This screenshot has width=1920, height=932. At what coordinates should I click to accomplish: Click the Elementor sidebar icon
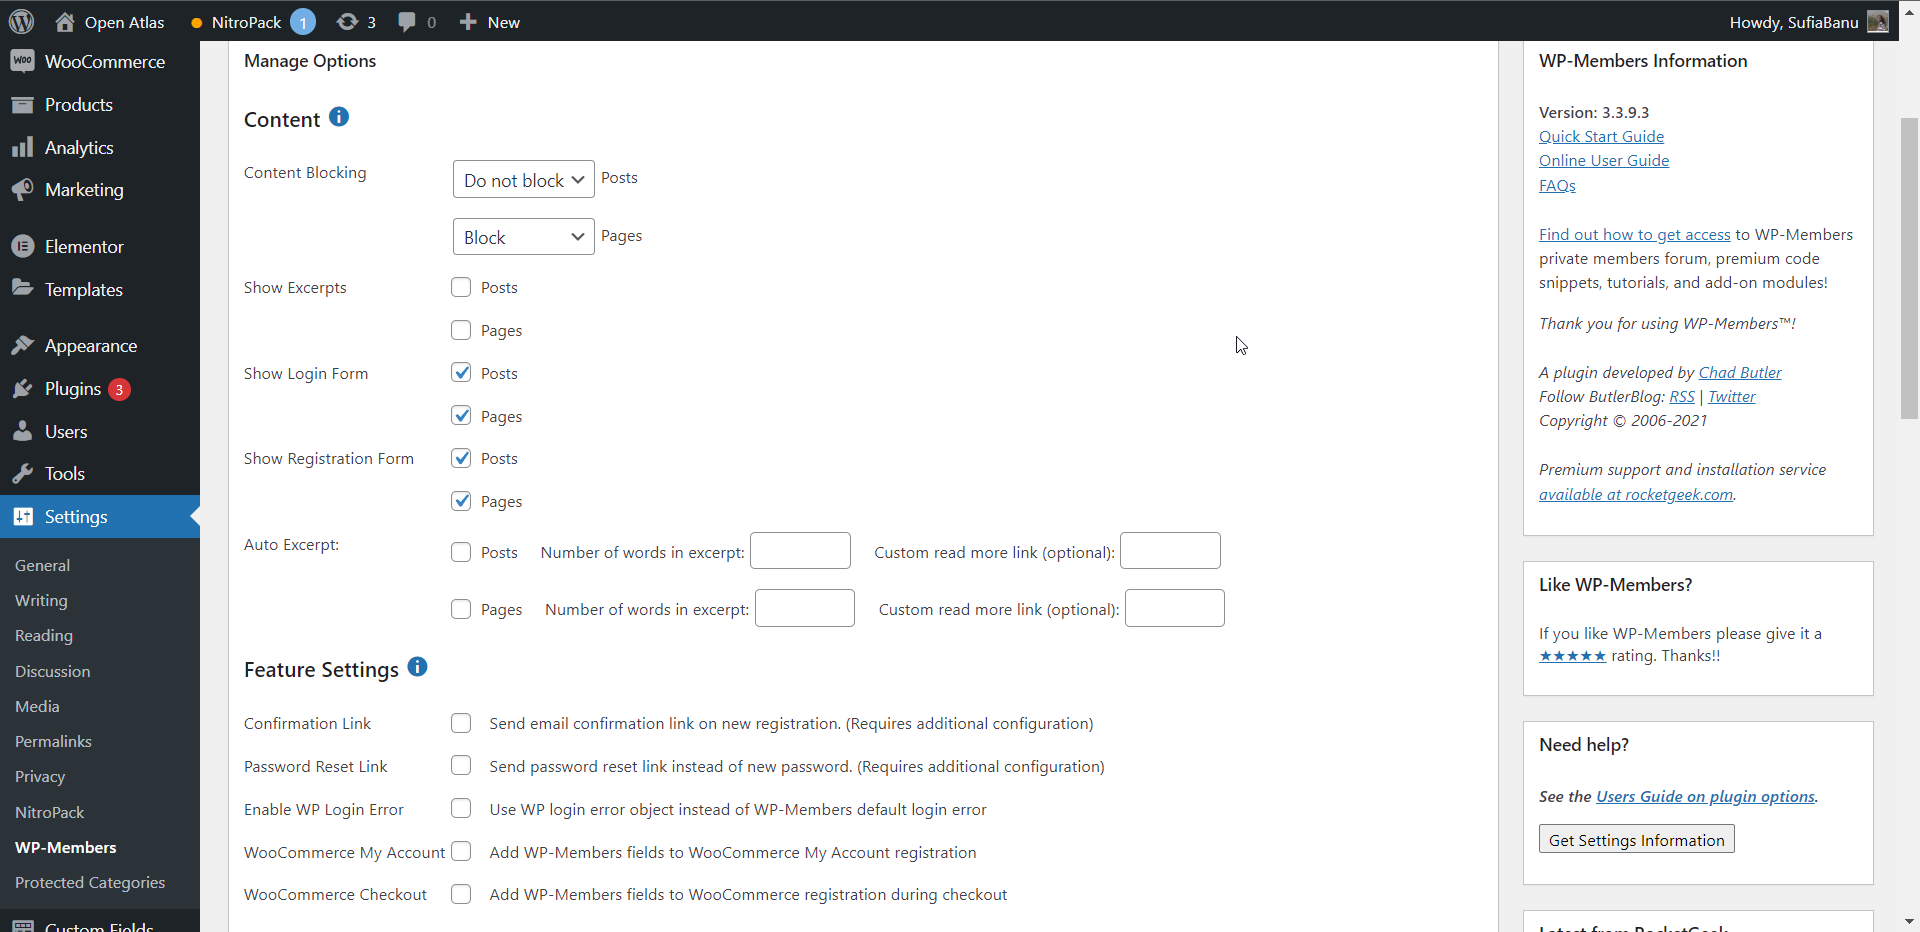(x=22, y=246)
